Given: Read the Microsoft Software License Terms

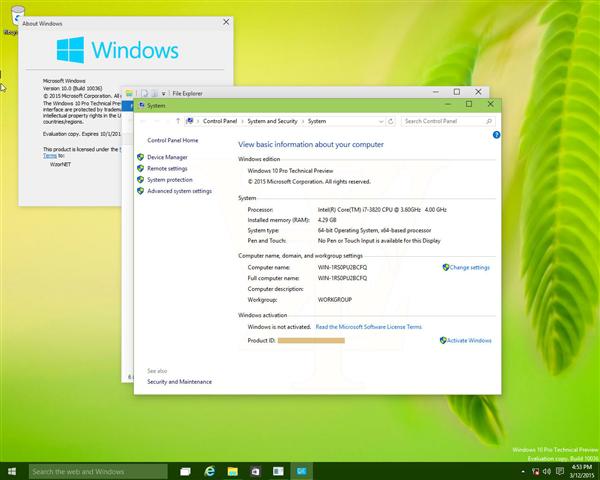Looking at the screenshot, I should click(x=368, y=327).
